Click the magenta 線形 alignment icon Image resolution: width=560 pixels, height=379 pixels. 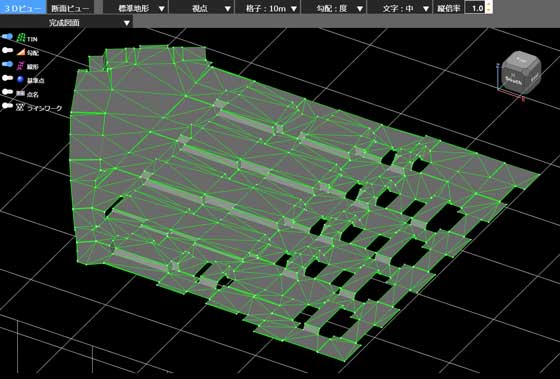(21, 66)
